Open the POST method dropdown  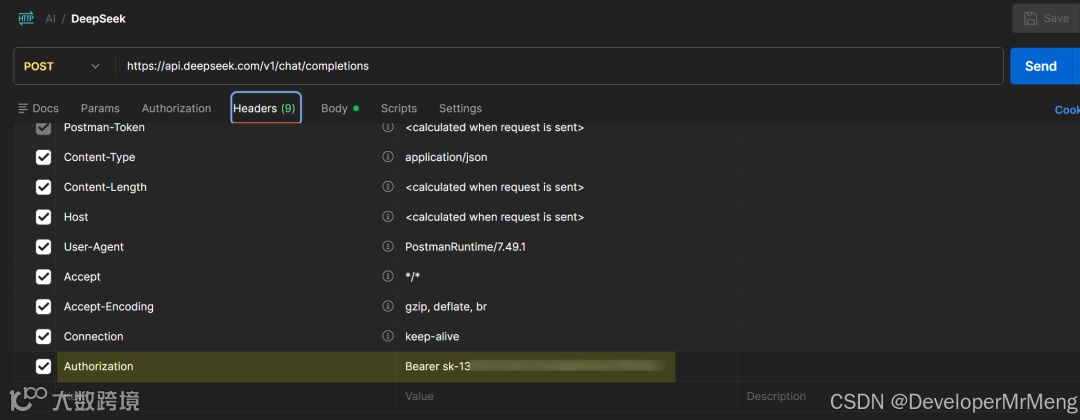point(62,66)
